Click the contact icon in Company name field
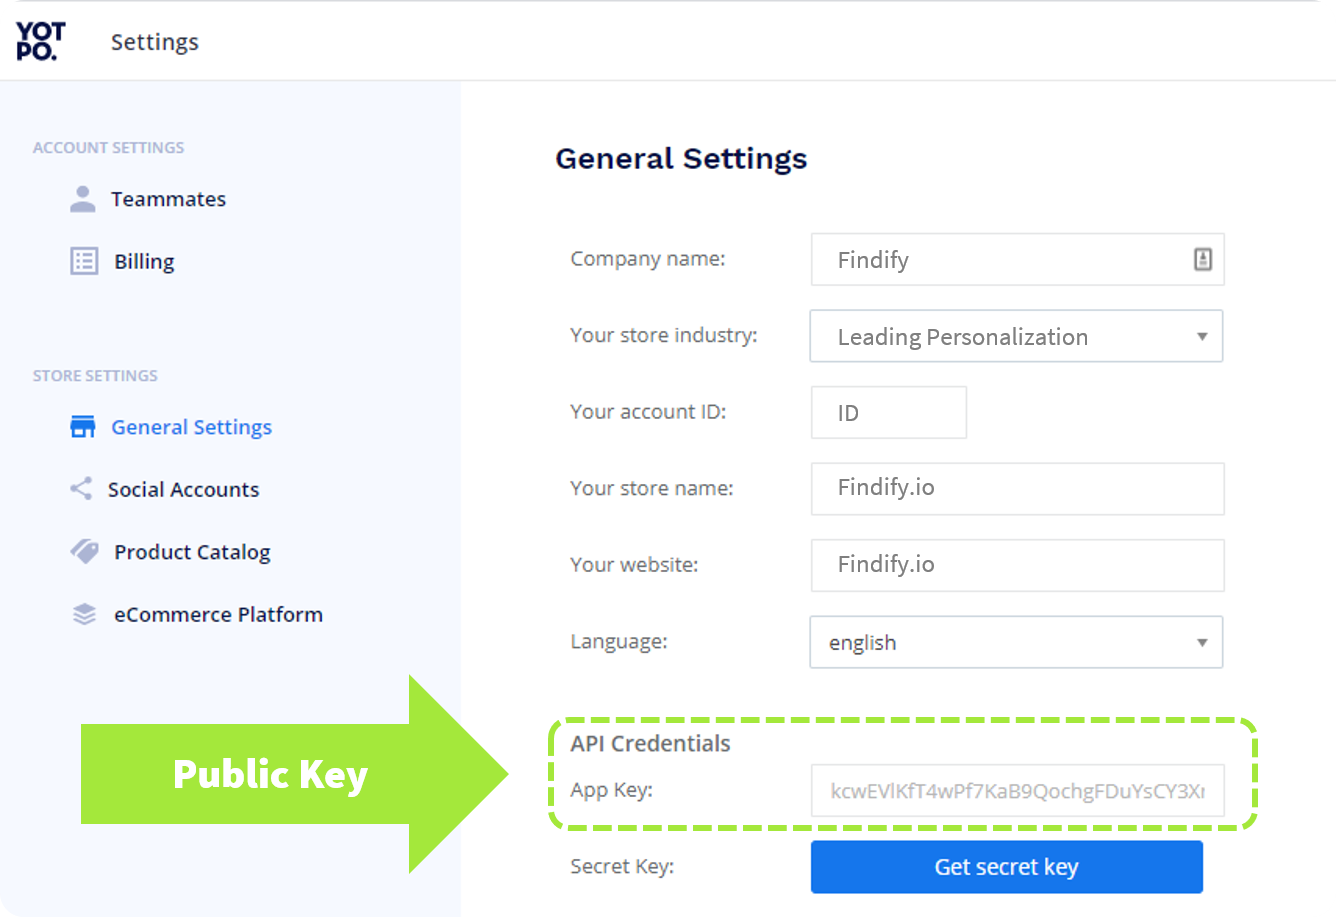The image size is (1336, 917). point(1203,259)
